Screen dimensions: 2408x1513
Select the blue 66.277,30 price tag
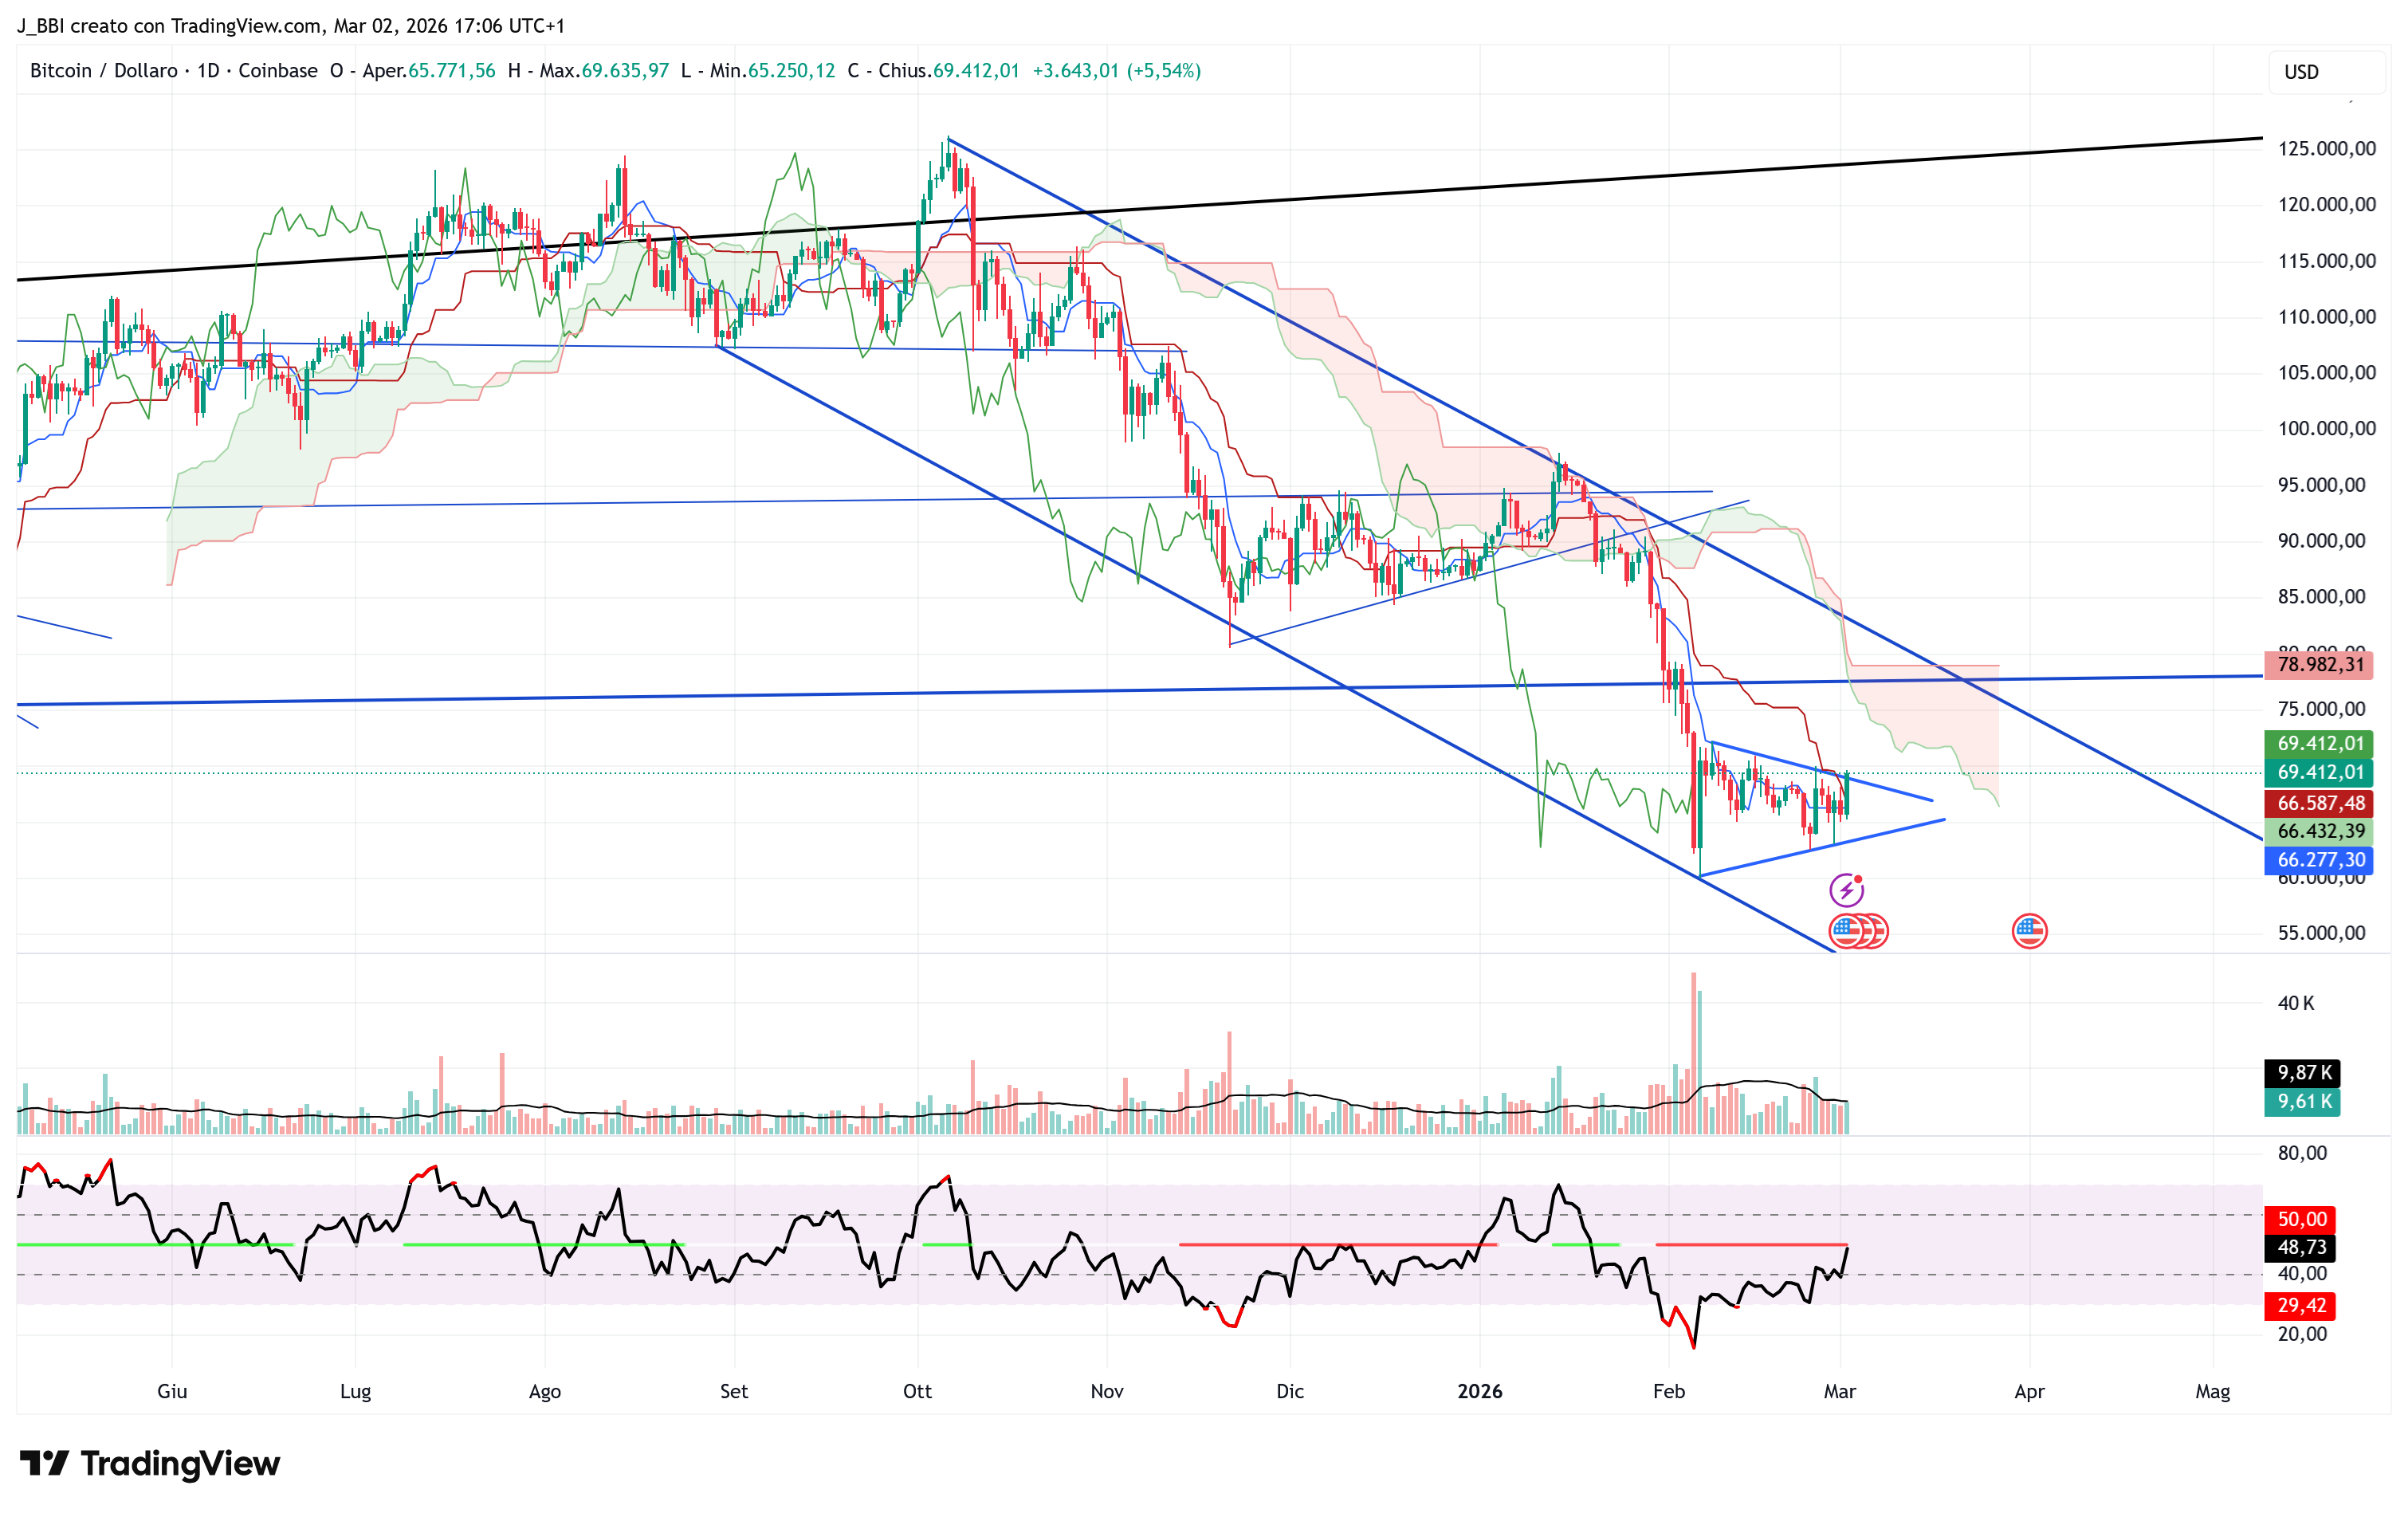point(2319,860)
